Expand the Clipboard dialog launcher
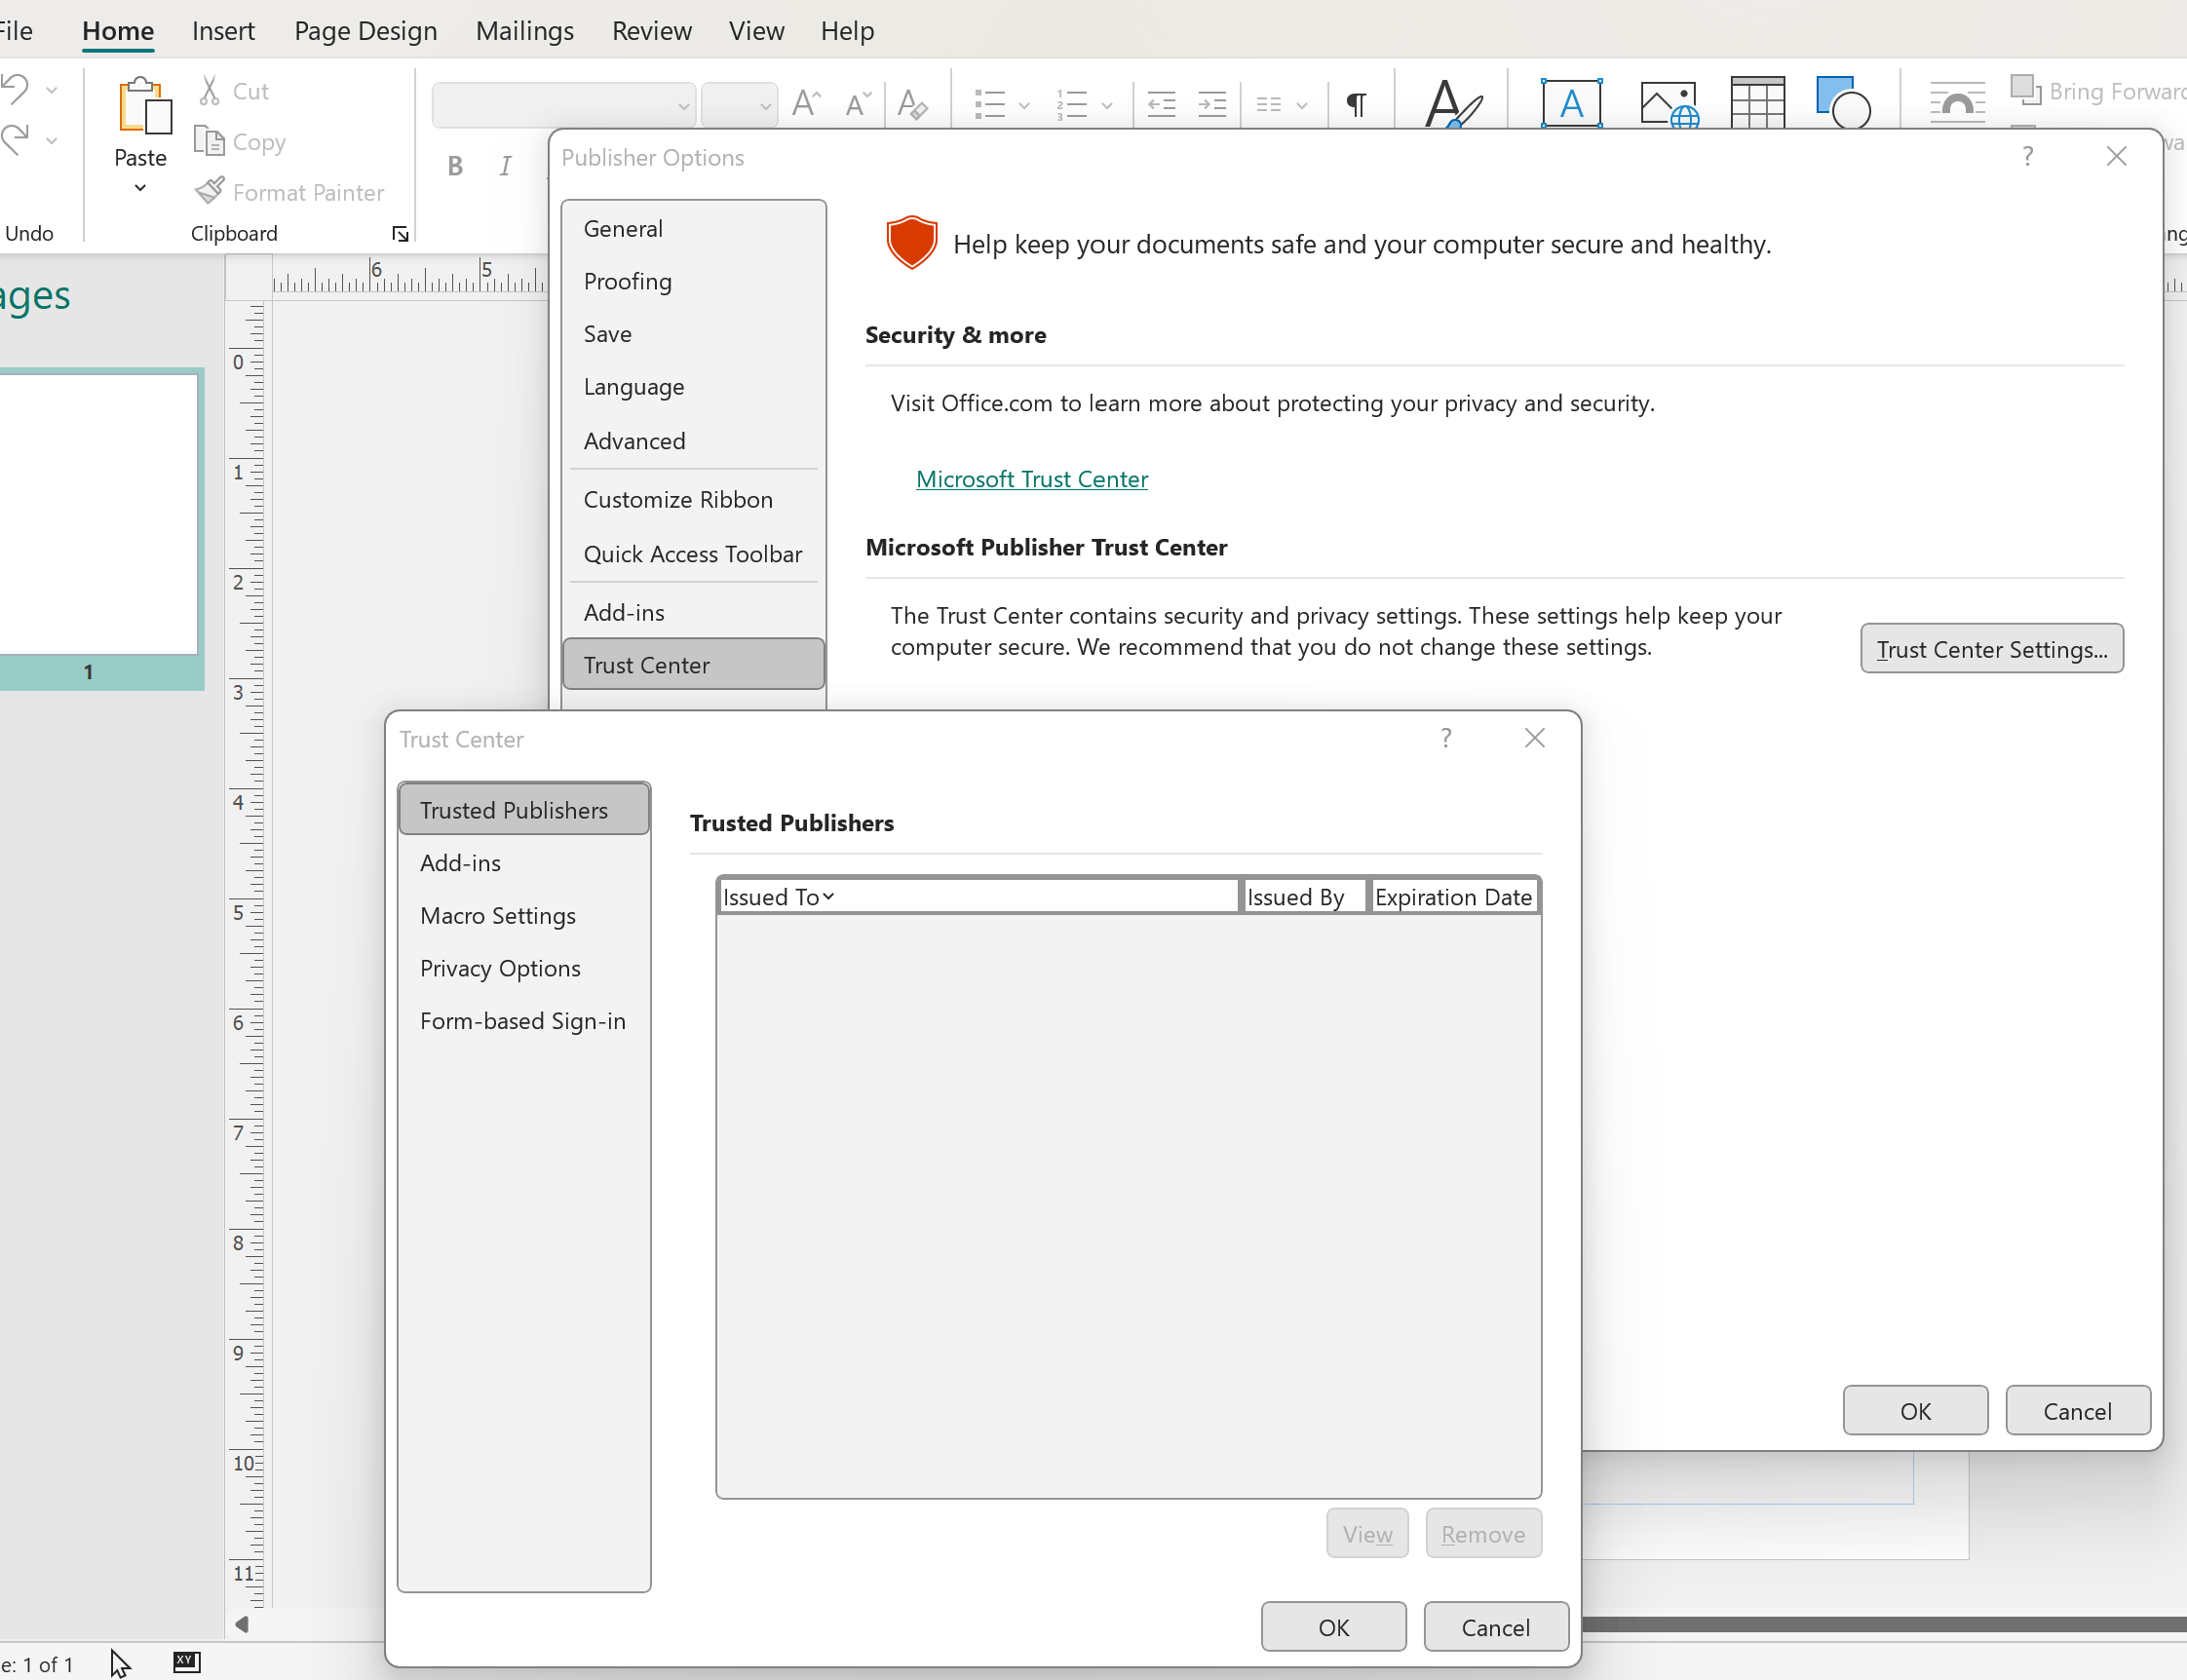The image size is (2187, 1680). click(400, 234)
